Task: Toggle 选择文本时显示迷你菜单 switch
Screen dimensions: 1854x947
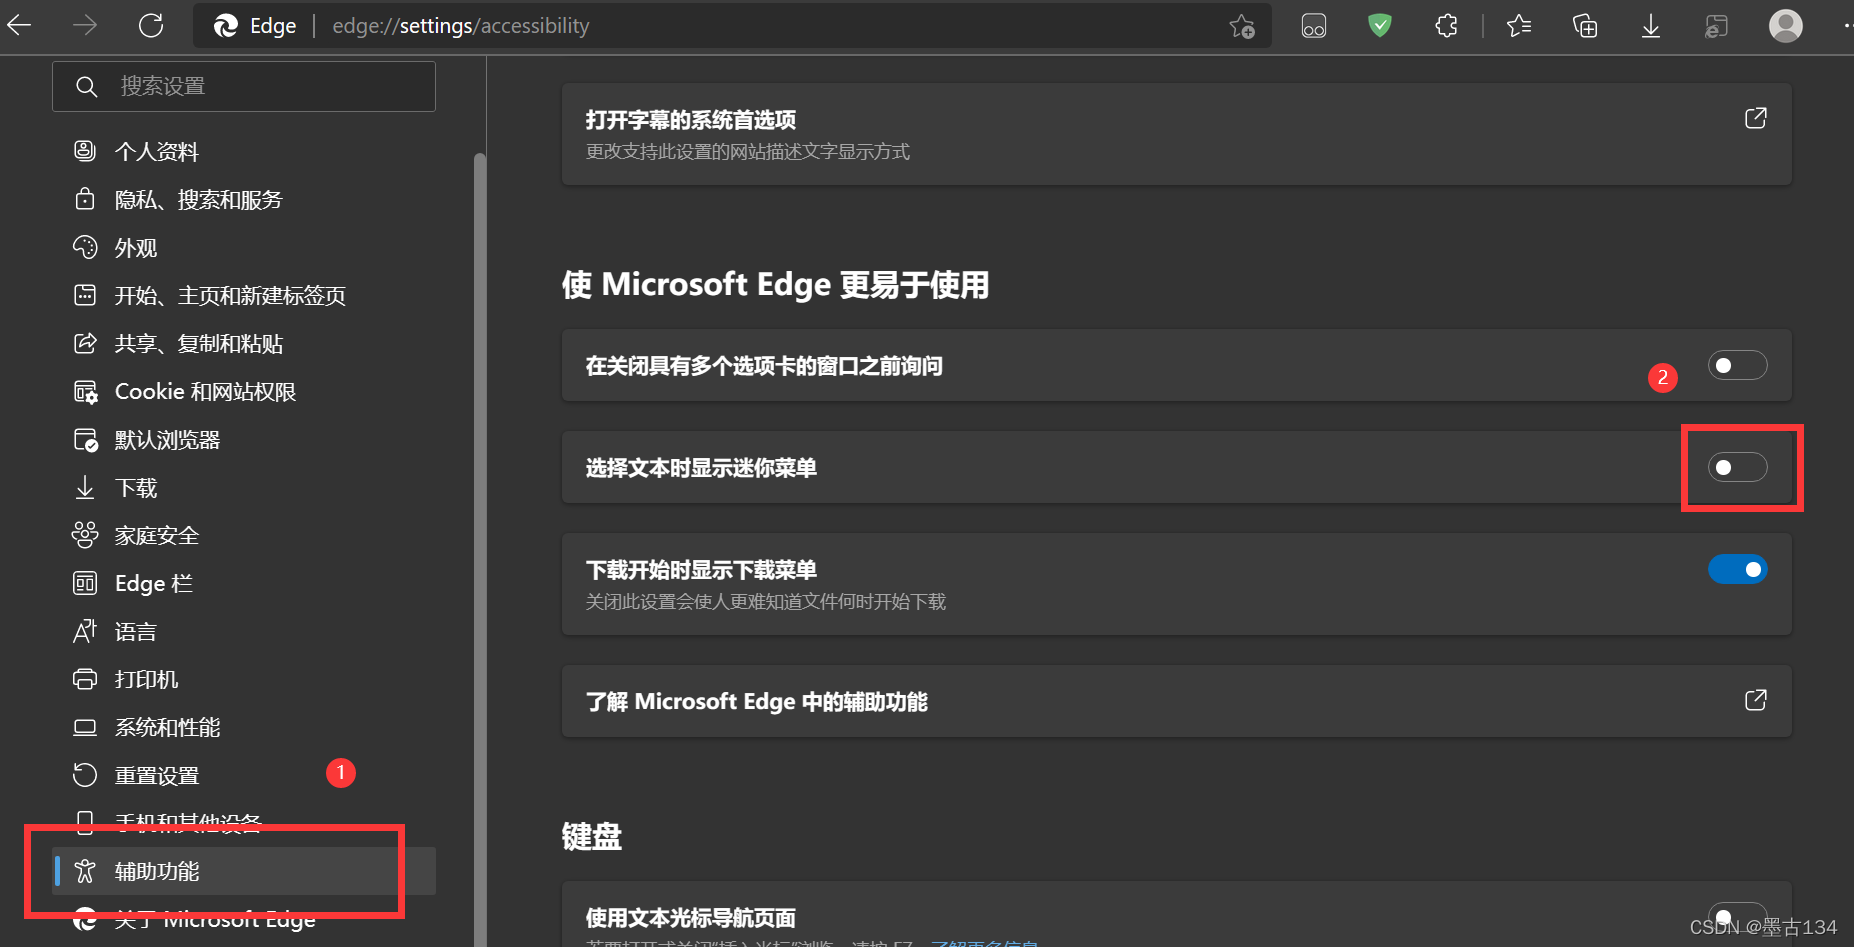Action: [1737, 467]
